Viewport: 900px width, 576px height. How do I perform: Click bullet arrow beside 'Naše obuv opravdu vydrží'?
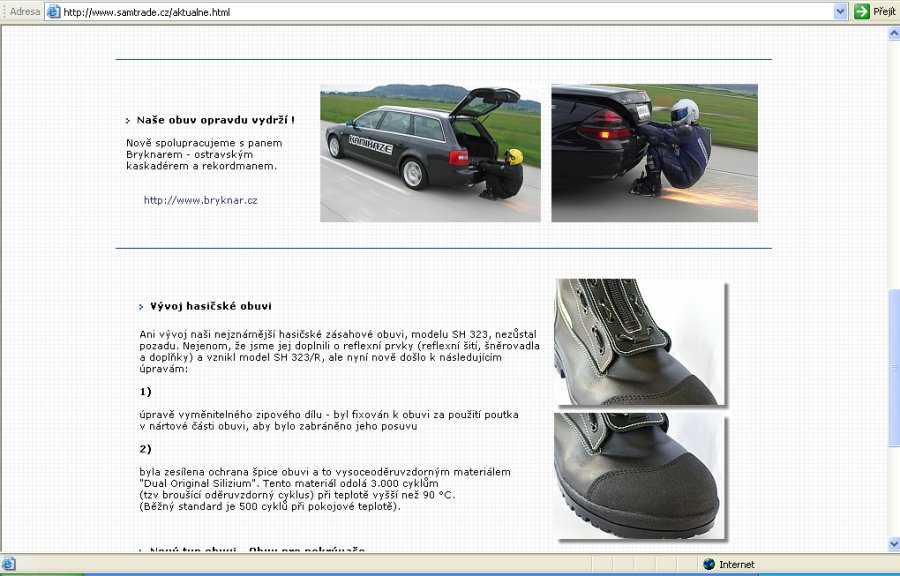coord(128,121)
